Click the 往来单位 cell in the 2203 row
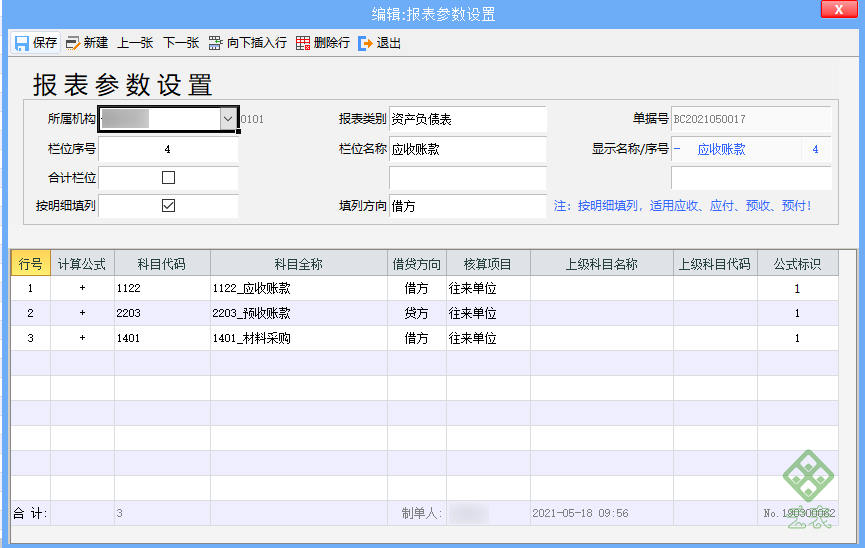This screenshot has height=548, width=865. click(488, 313)
